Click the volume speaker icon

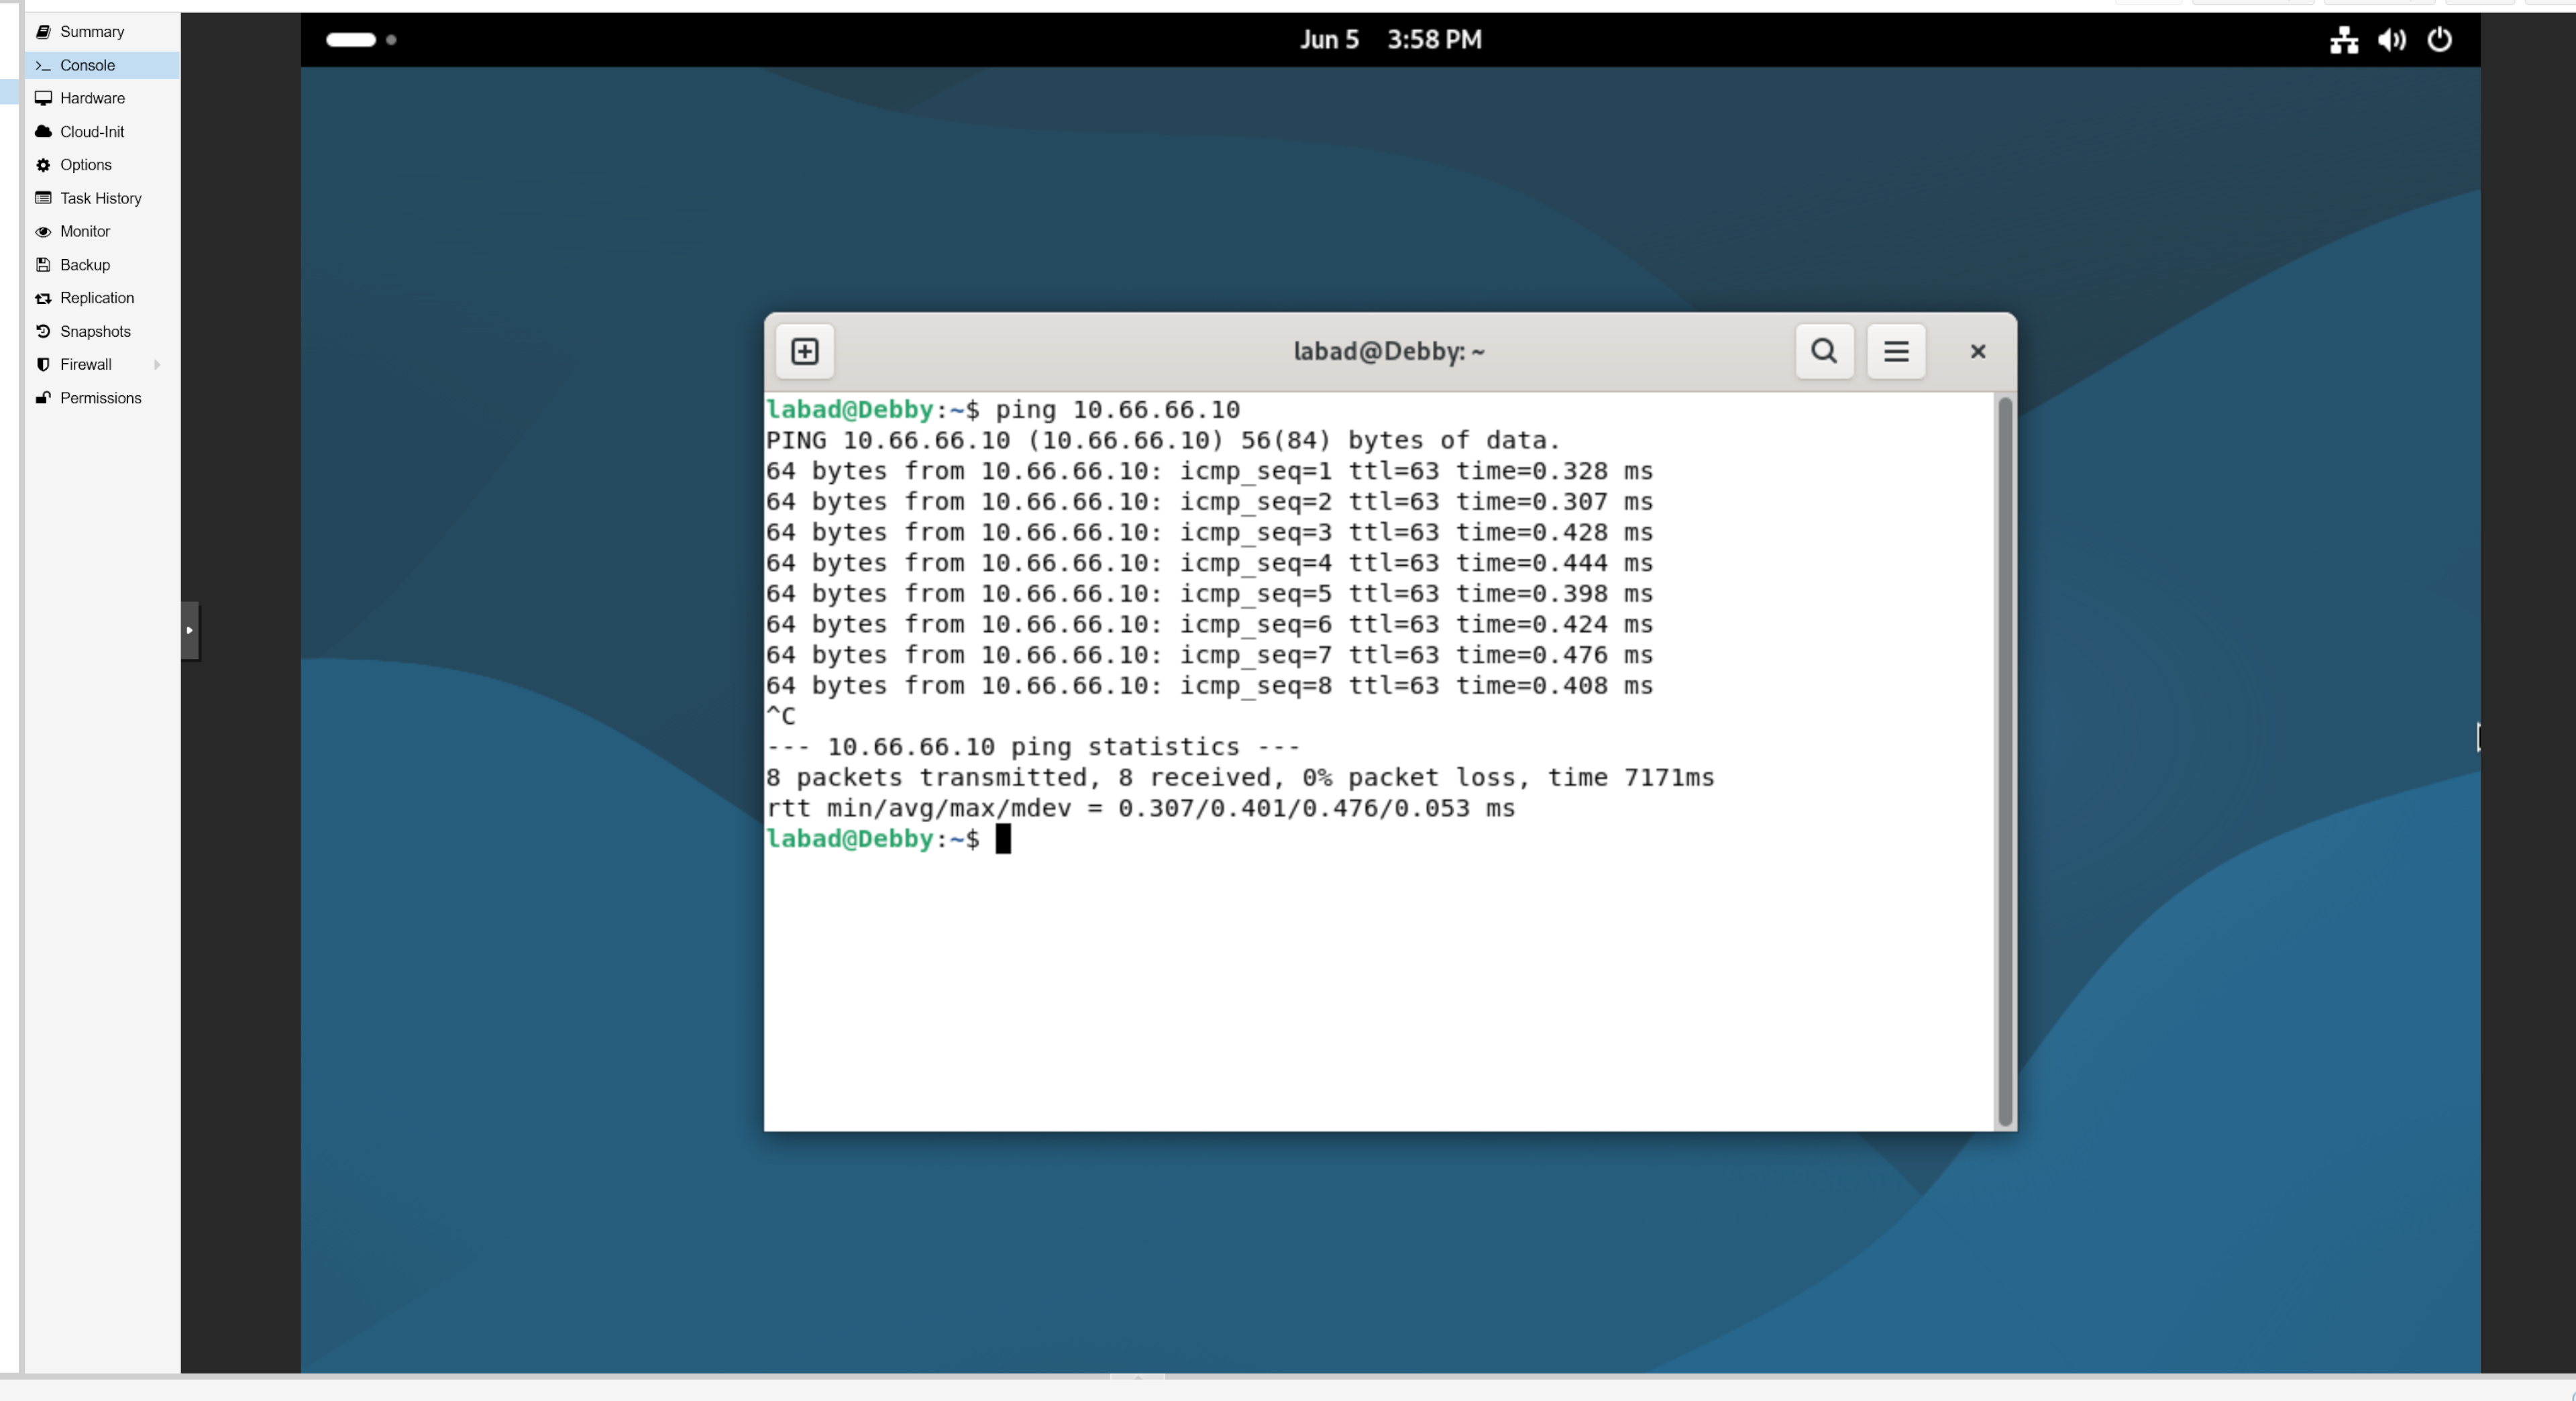tap(2392, 40)
